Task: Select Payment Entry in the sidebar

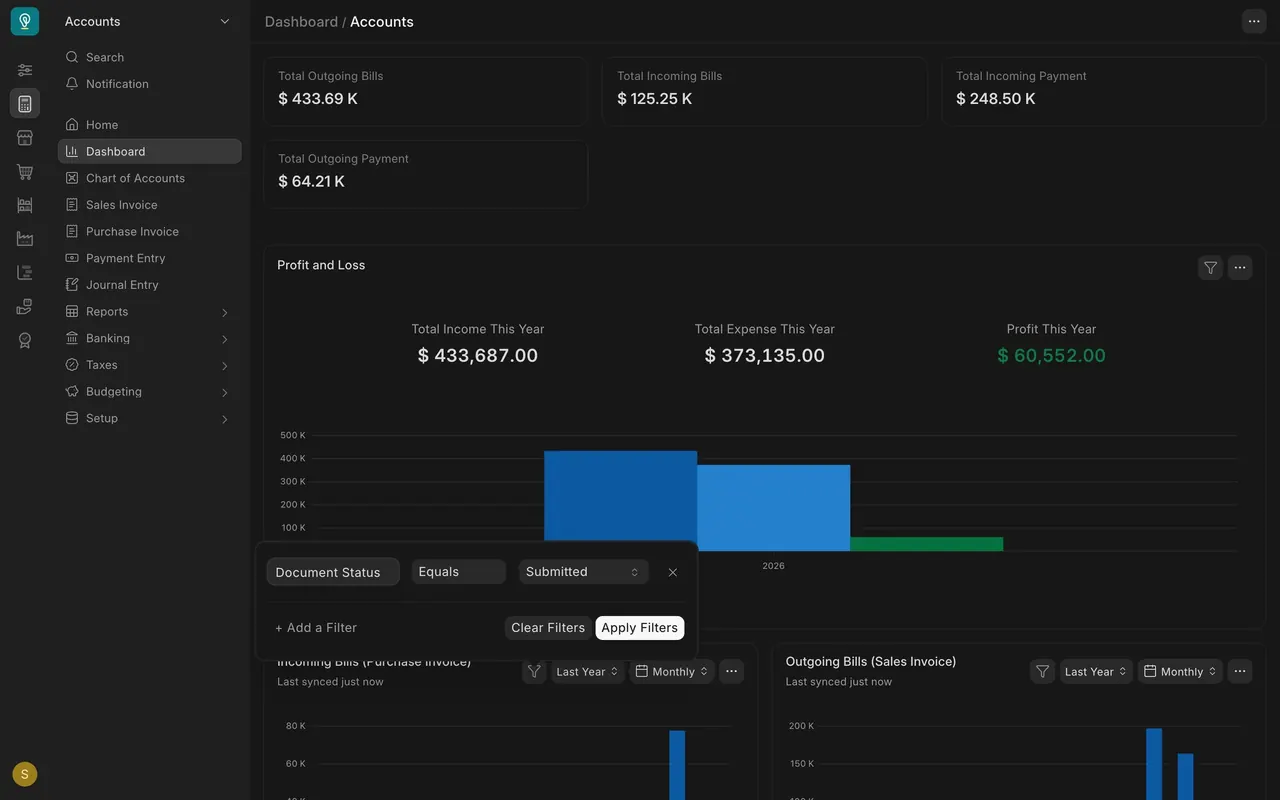Action: [x=149, y=258]
